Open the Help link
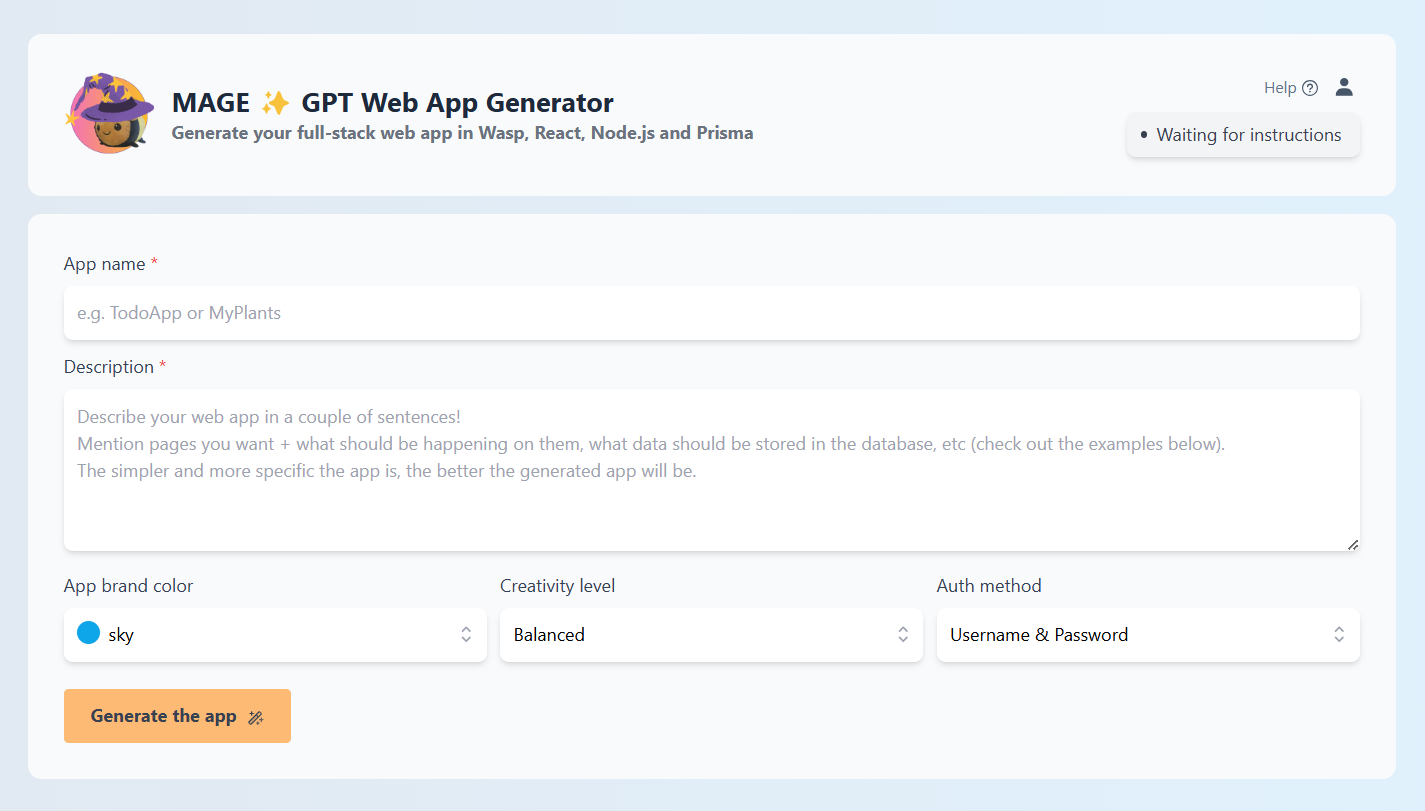 [x=1291, y=88]
